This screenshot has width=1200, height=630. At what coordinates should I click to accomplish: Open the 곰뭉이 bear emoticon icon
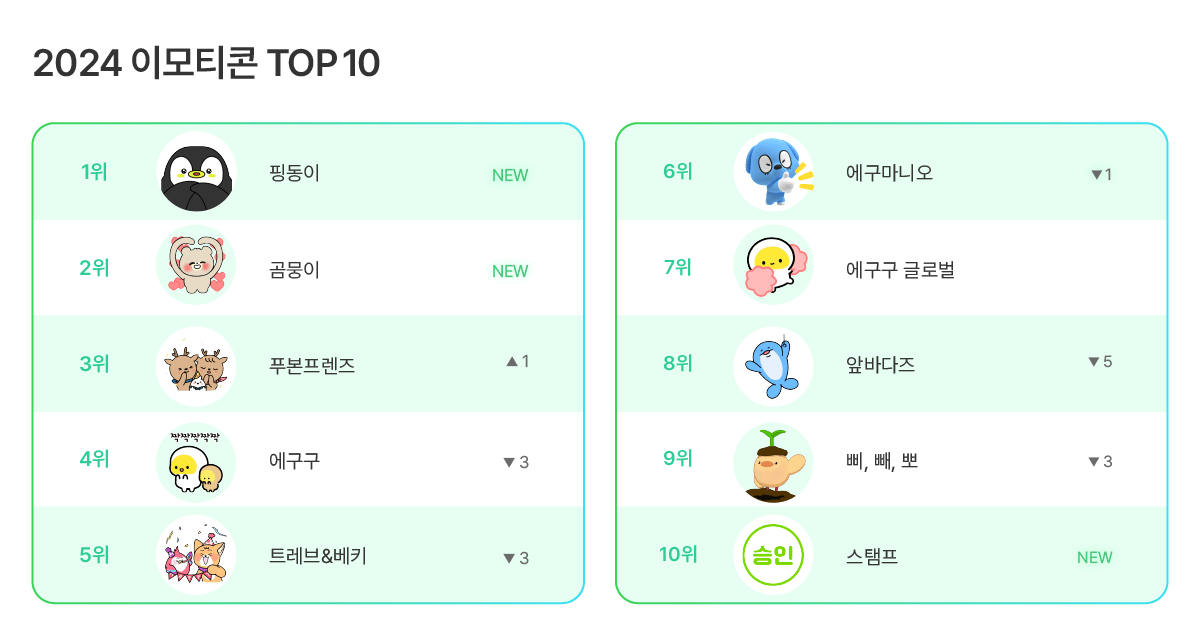coord(196,268)
